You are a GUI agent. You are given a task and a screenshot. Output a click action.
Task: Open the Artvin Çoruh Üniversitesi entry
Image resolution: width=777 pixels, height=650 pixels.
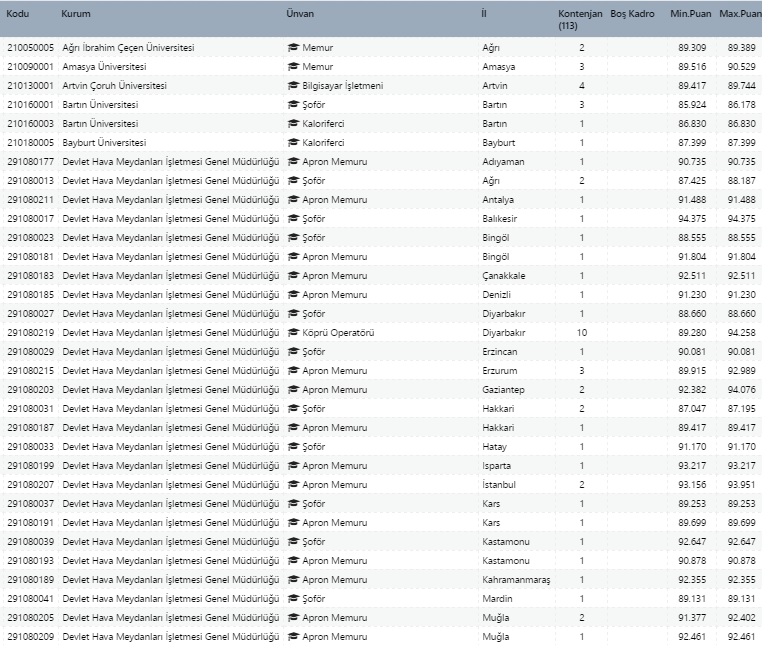pyautogui.click(x=122, y=86)
